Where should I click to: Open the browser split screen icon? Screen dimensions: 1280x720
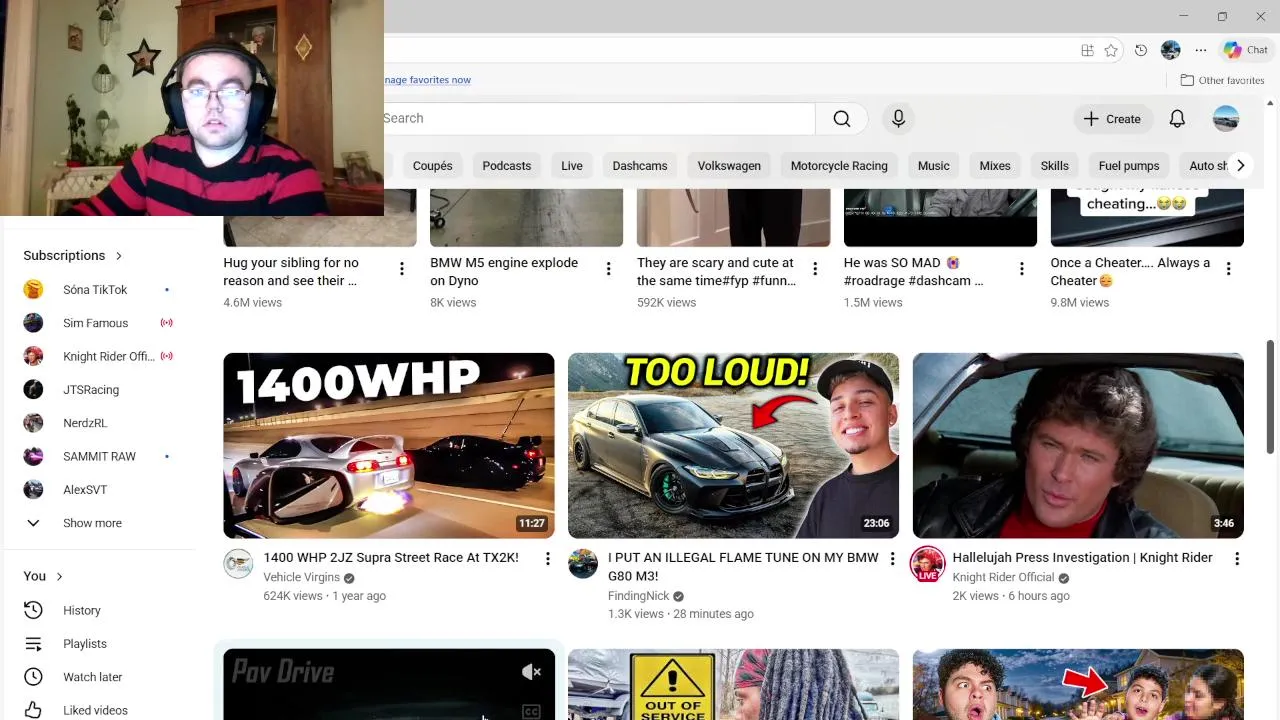click(x=1087, y=50)
